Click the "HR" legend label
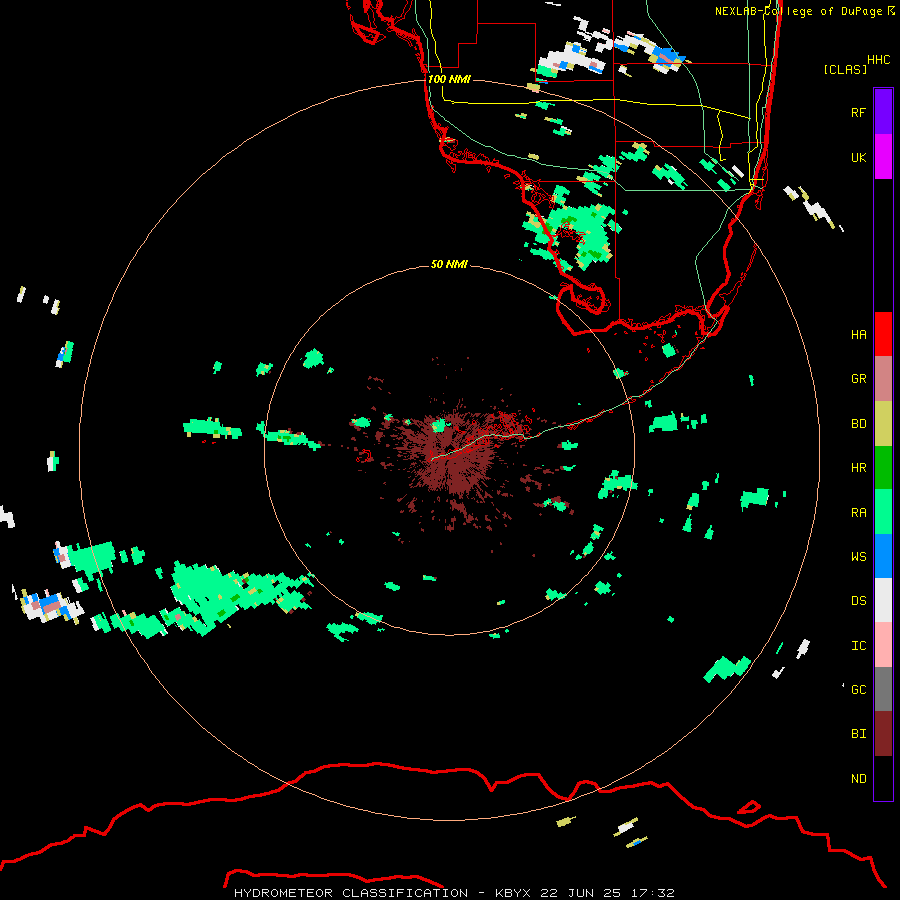Image resolution: width=900 pixels, height=900 pixels. point(858,468)
